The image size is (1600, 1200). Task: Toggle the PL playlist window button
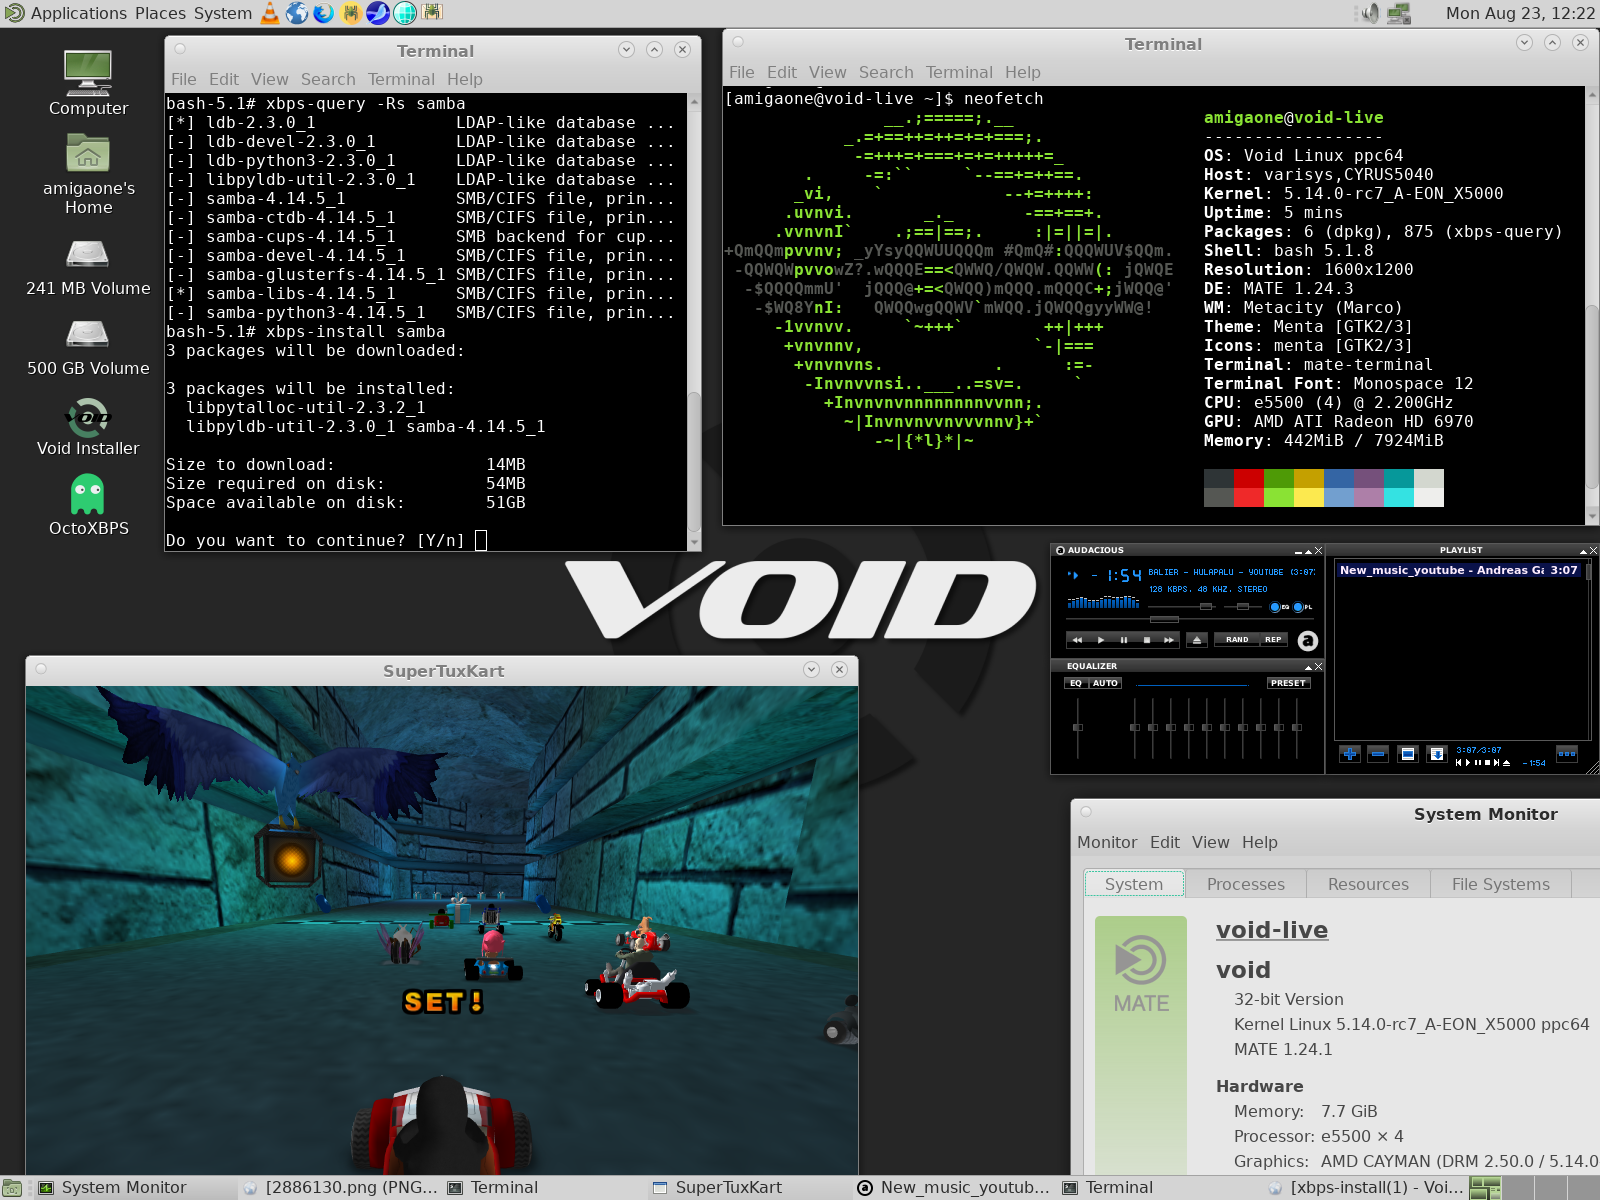click(1302, 607)
